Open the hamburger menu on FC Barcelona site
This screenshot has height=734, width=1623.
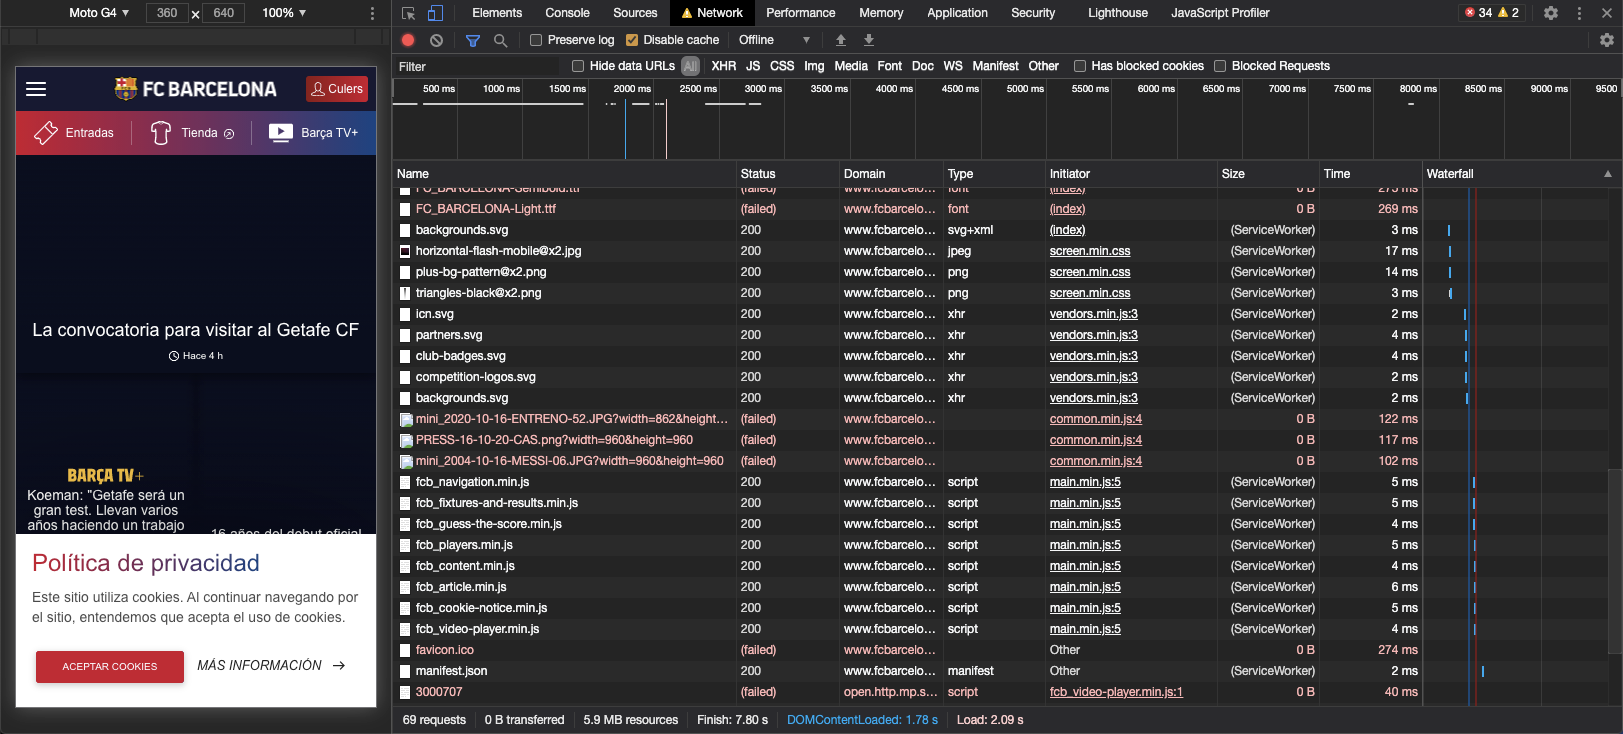tap(36, 89)
